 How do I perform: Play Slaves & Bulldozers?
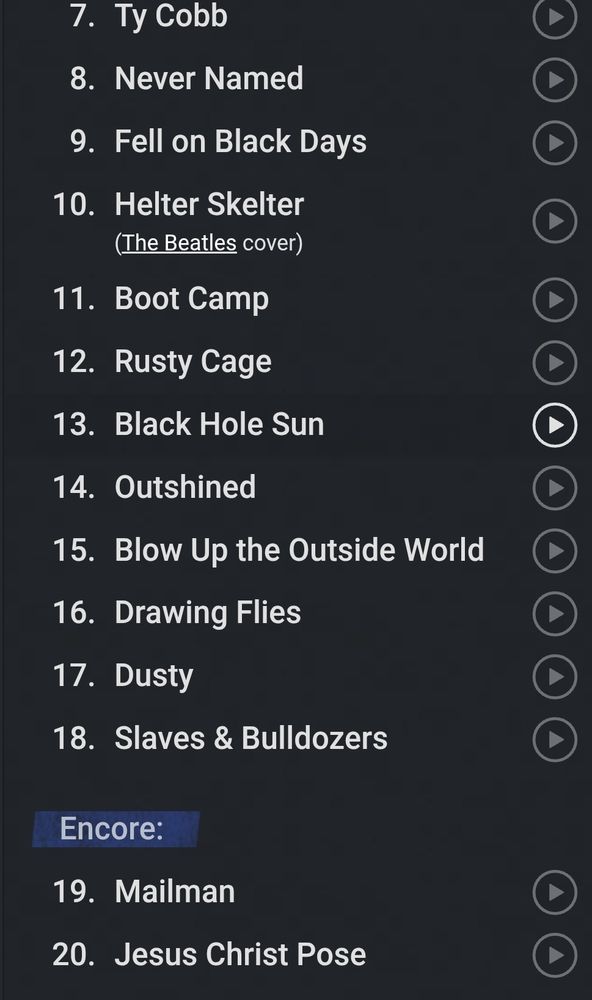[x=554, y=740]
